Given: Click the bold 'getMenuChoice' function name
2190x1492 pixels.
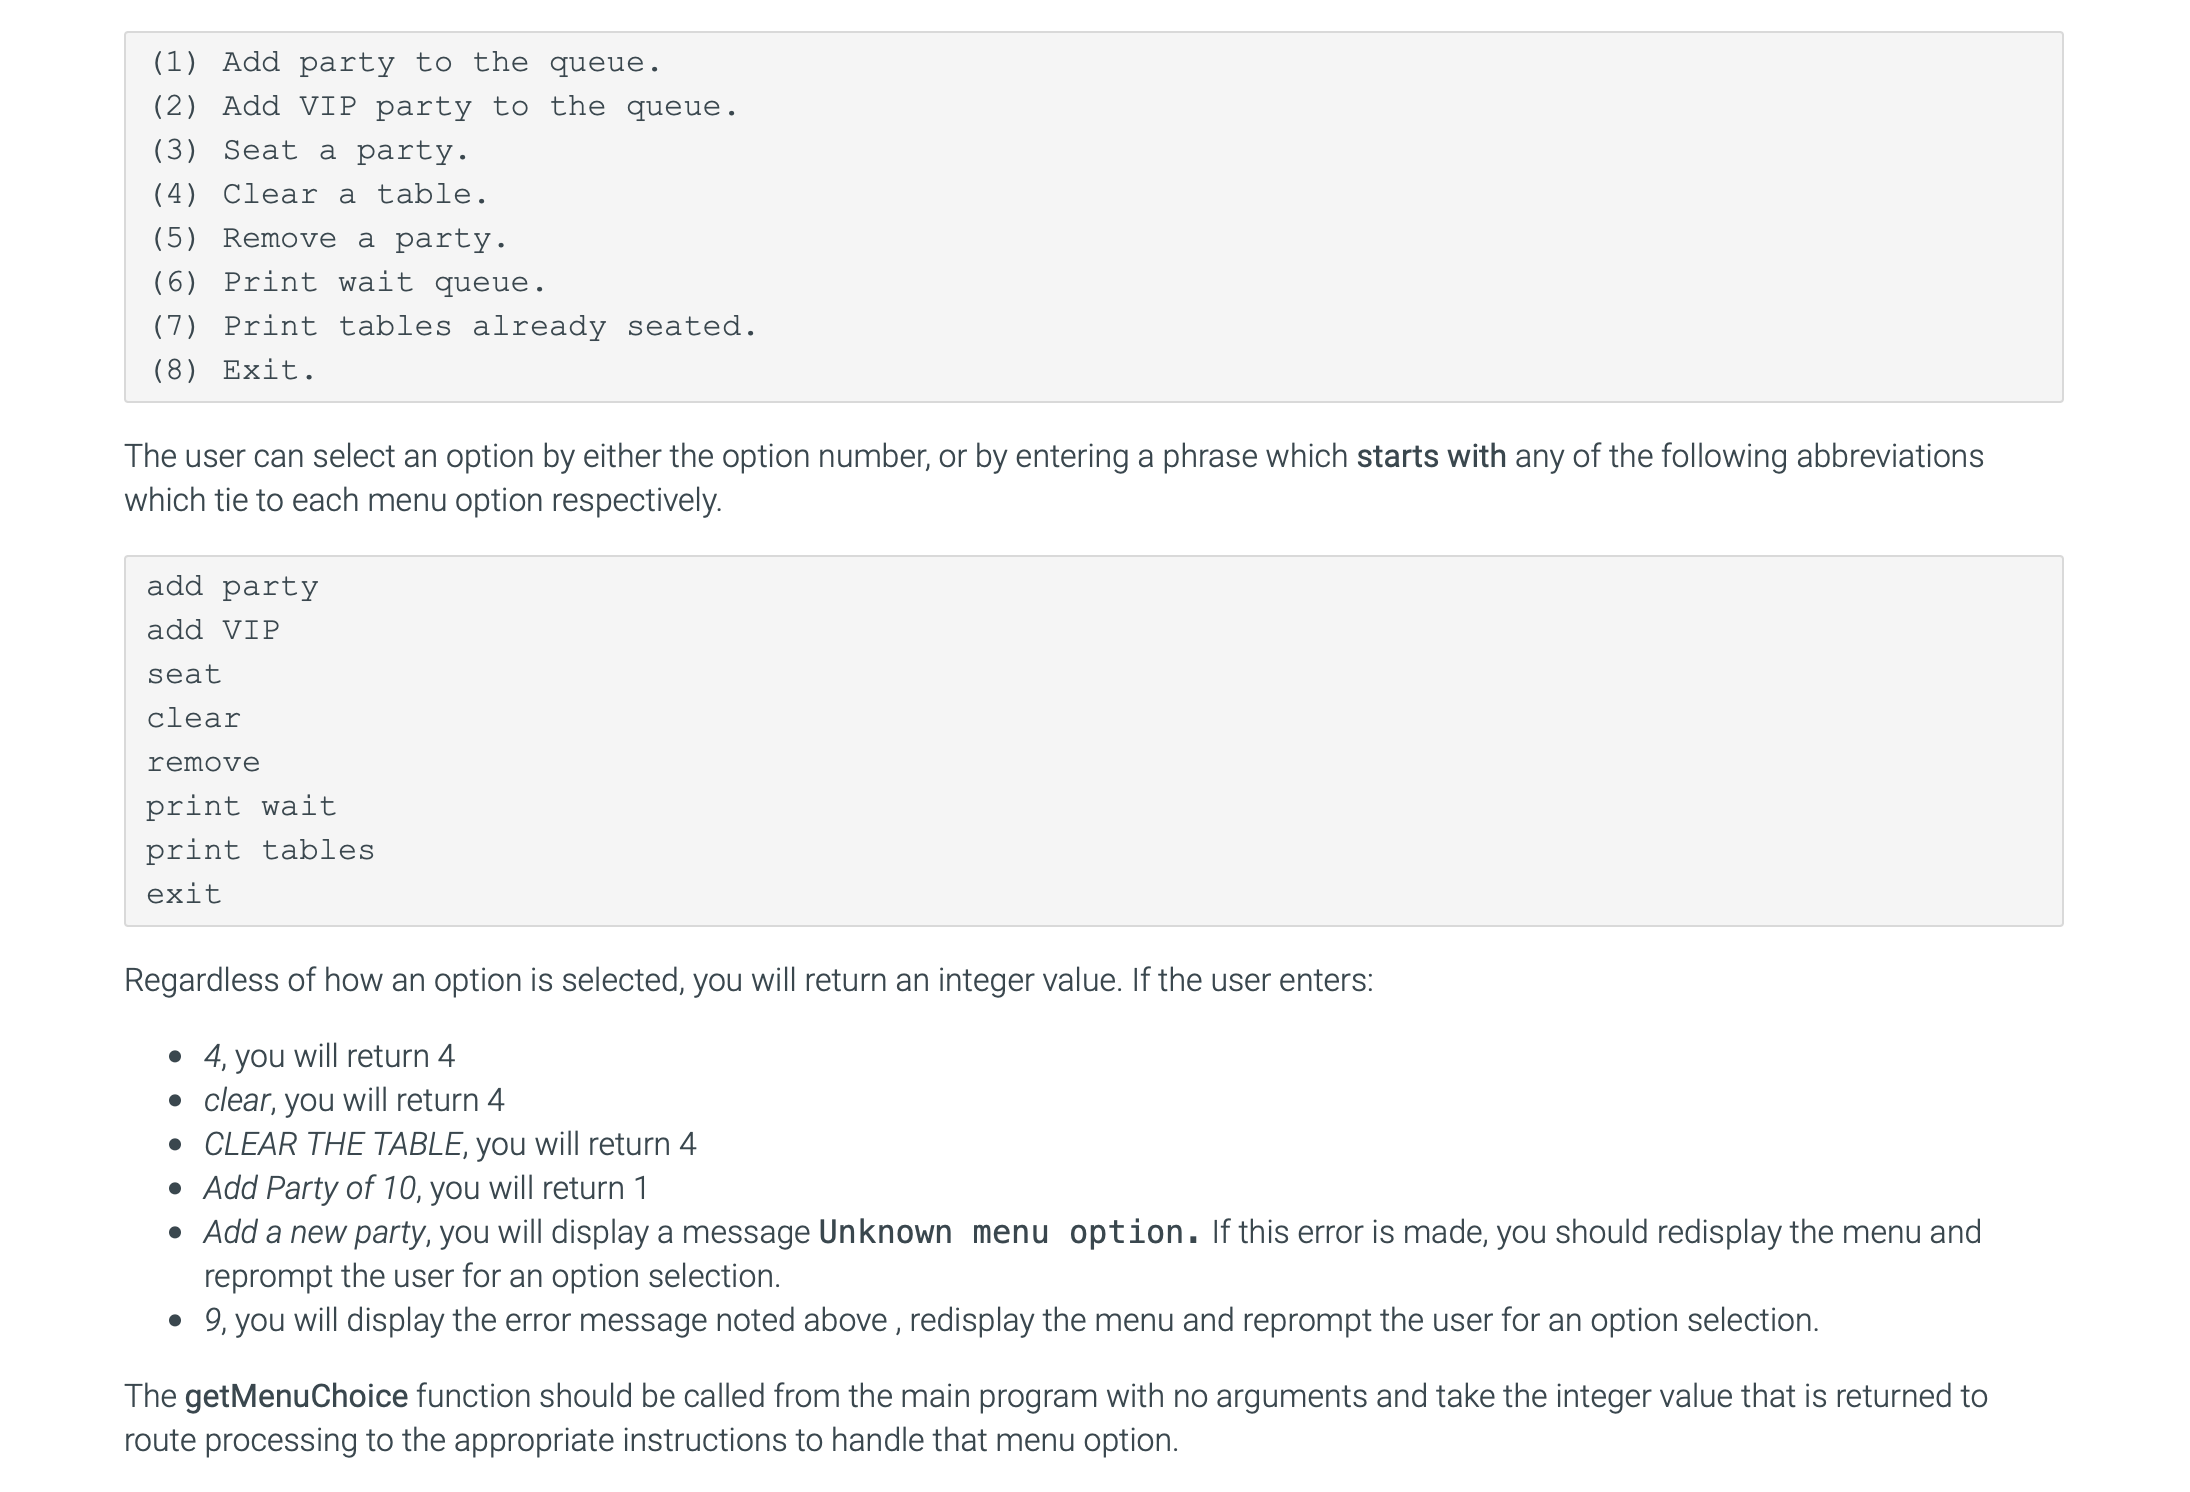Looking at the screenshot, I should [x=296, y=1396].
